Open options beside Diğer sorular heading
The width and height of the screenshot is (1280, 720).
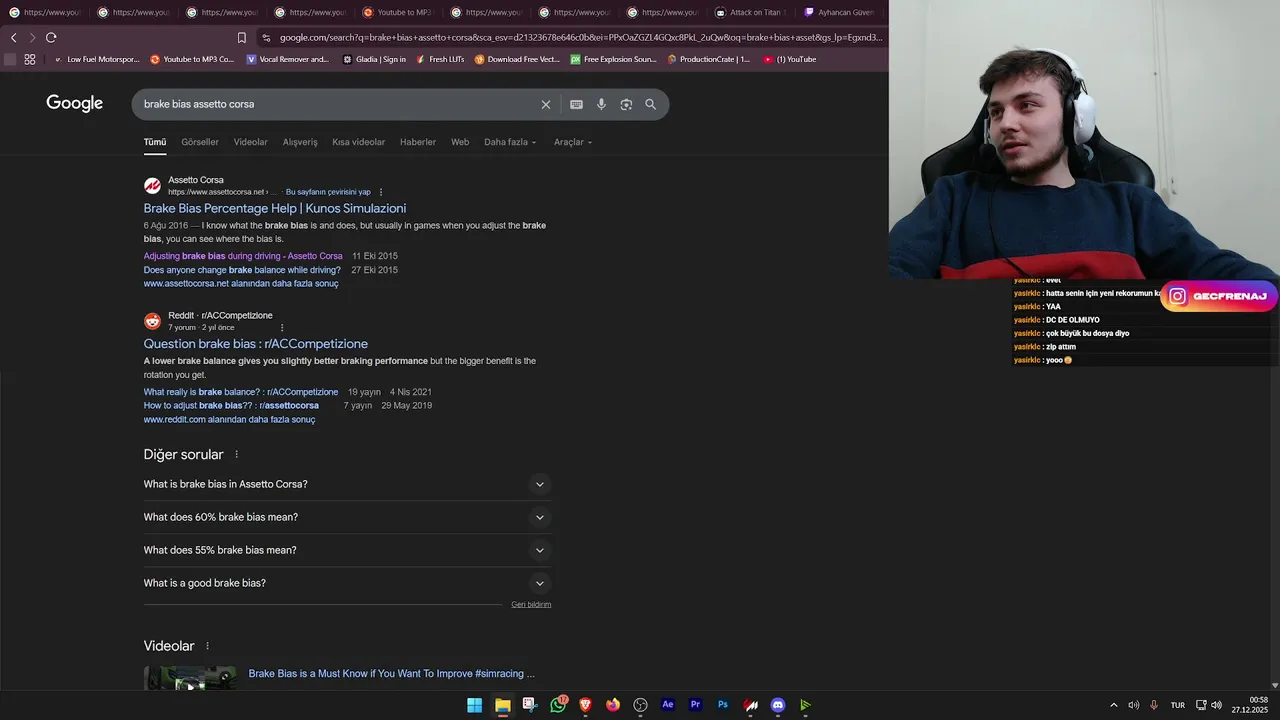(x=237, y=454)
